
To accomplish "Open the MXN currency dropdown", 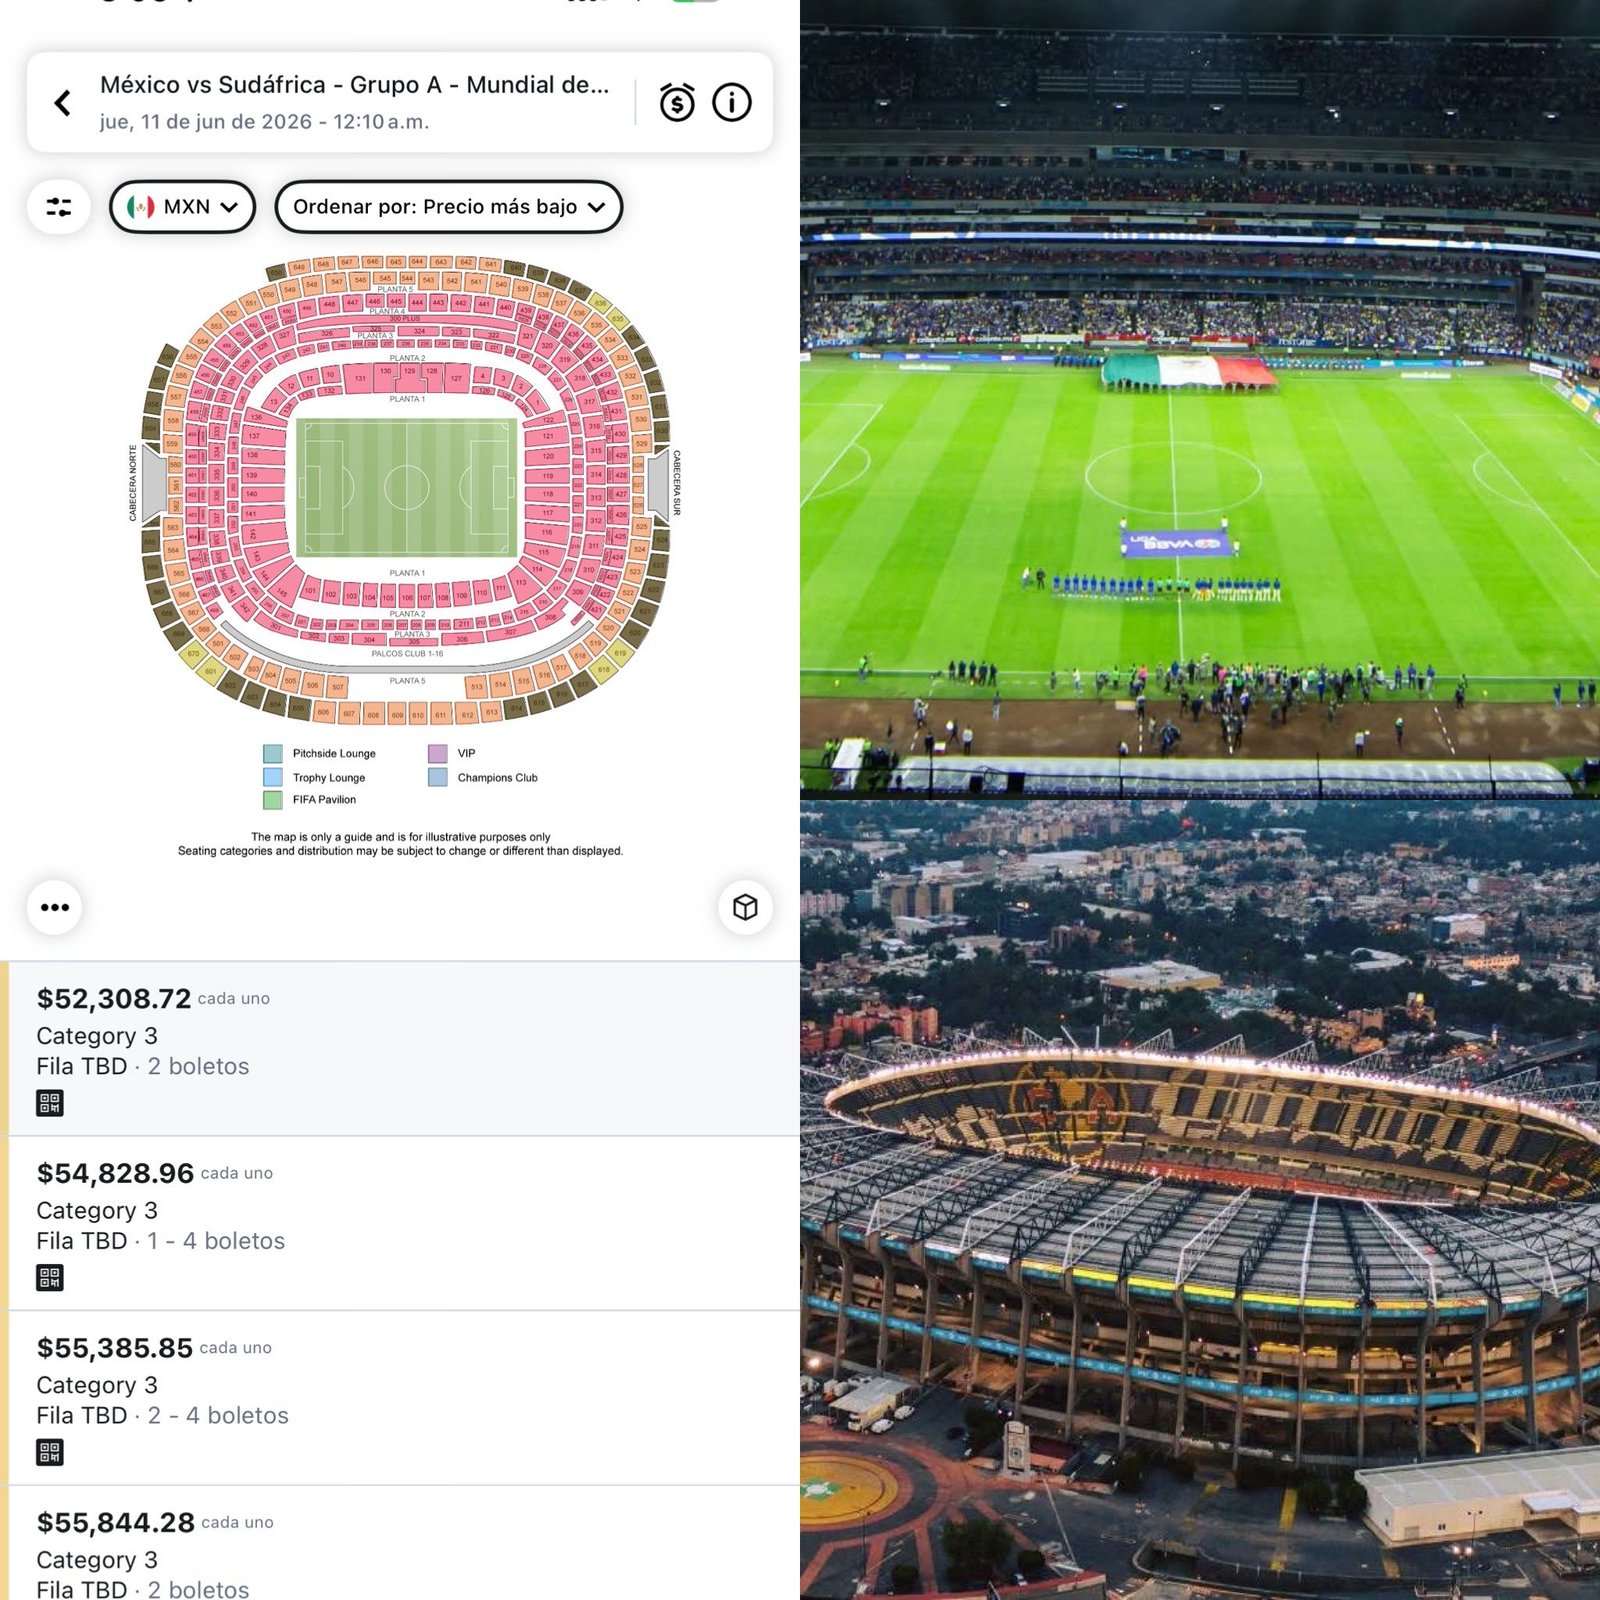I will [x=182, y=207].
